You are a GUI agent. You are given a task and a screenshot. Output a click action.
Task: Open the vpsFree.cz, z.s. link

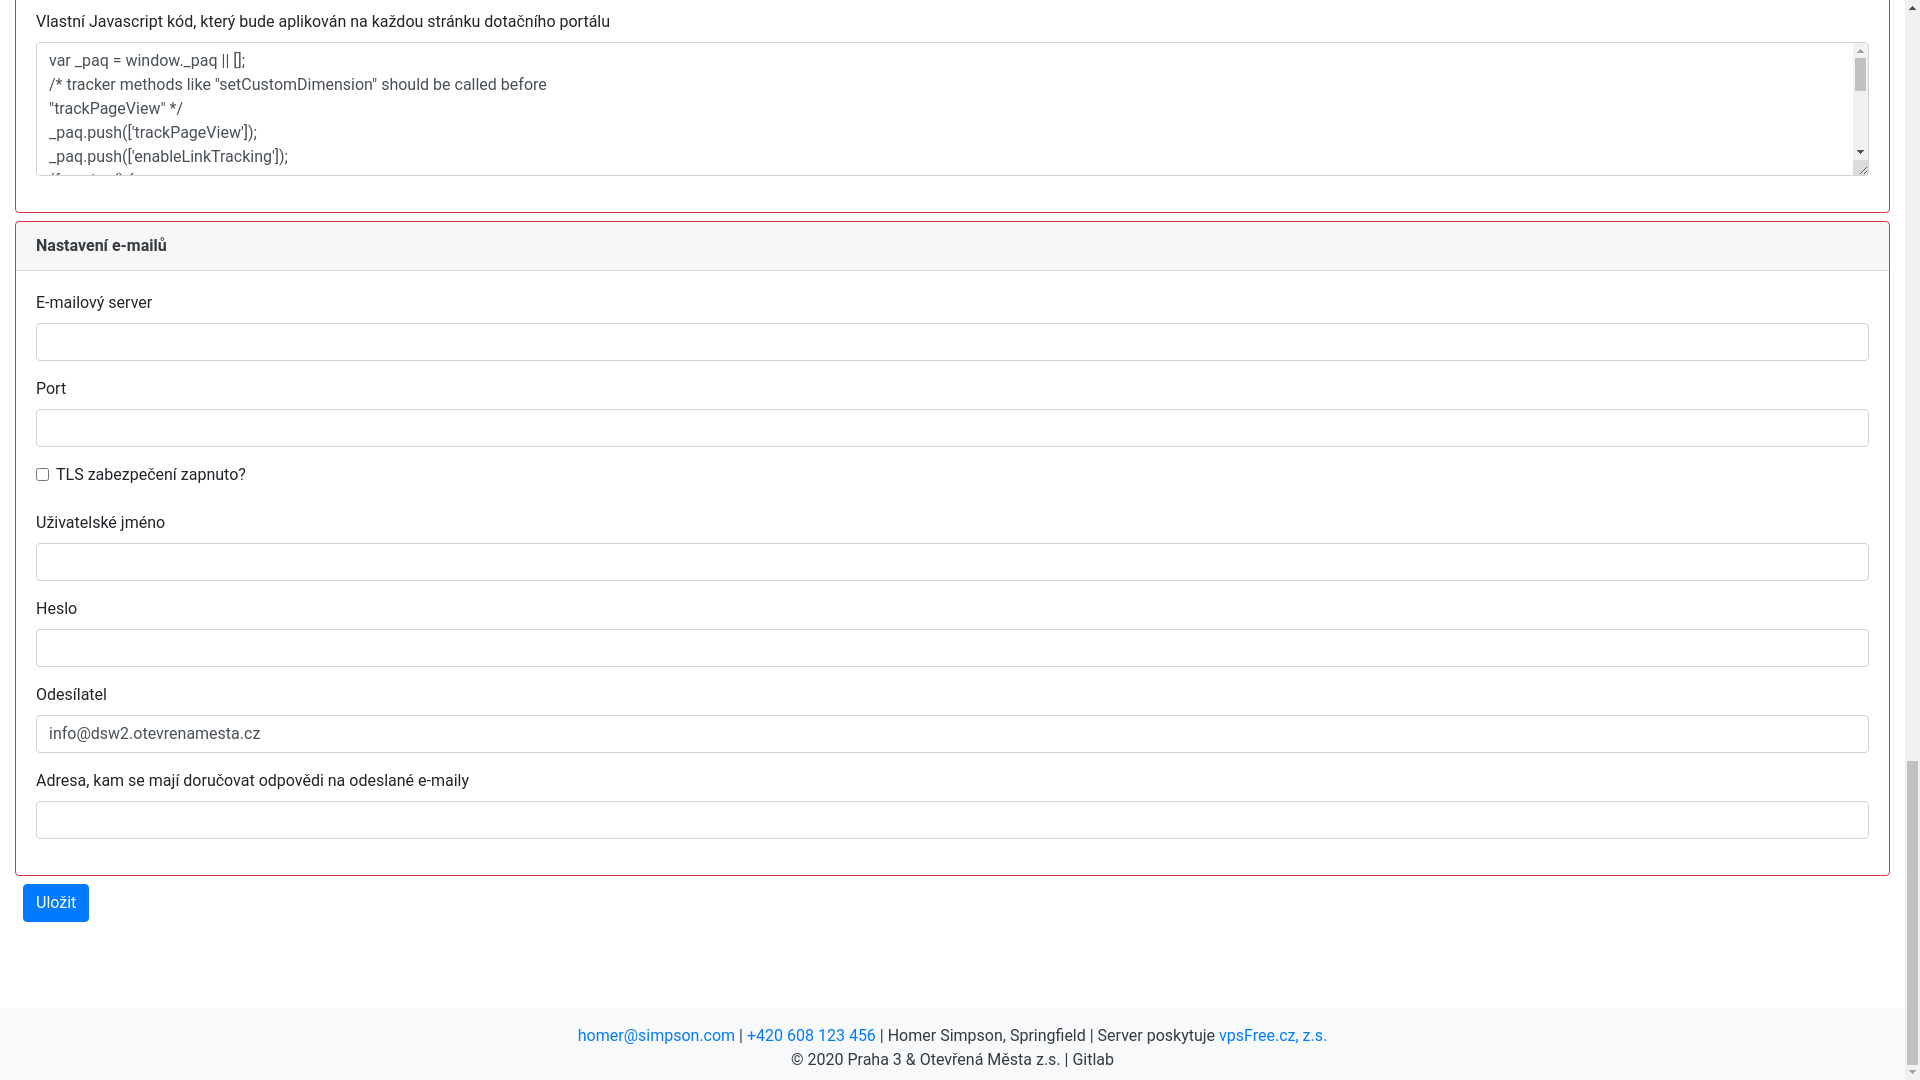tap(1272, 1036)
